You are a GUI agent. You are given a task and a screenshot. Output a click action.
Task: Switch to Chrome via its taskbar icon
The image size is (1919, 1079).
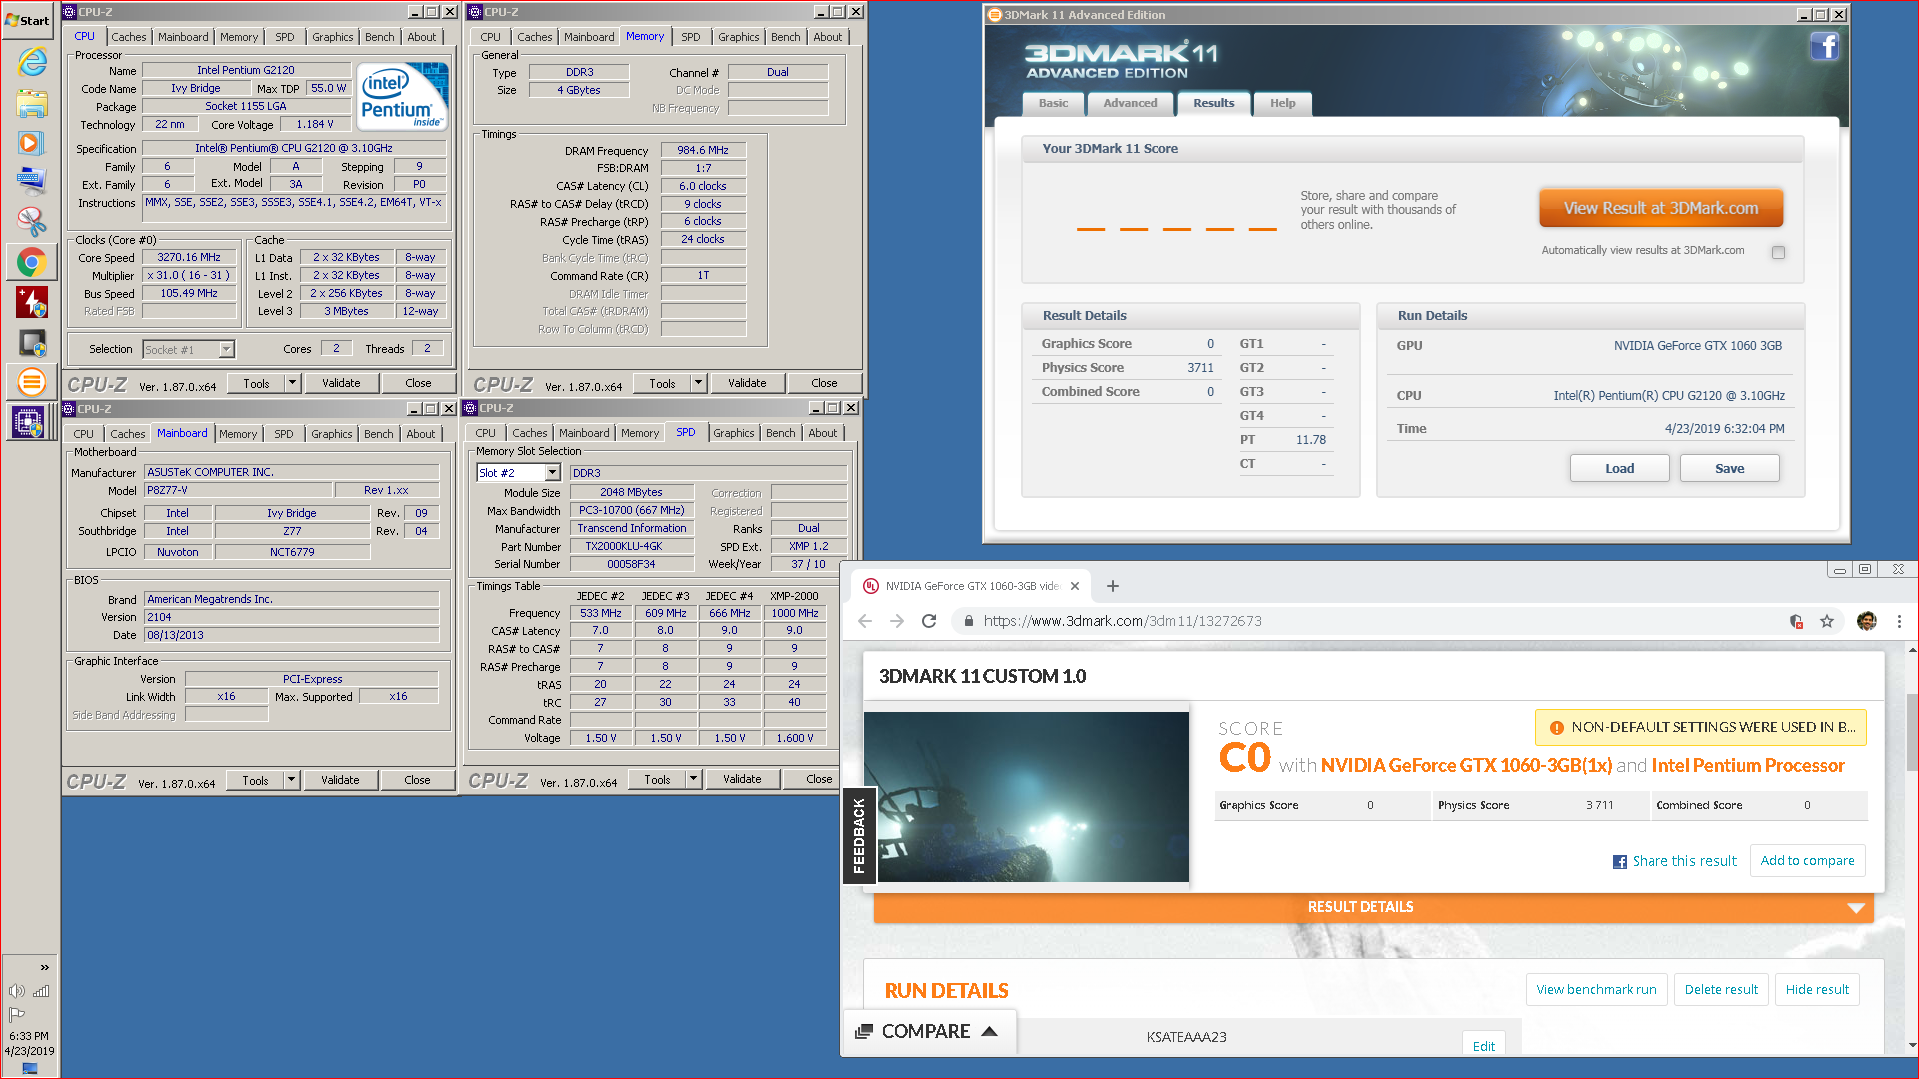[32, 262]
